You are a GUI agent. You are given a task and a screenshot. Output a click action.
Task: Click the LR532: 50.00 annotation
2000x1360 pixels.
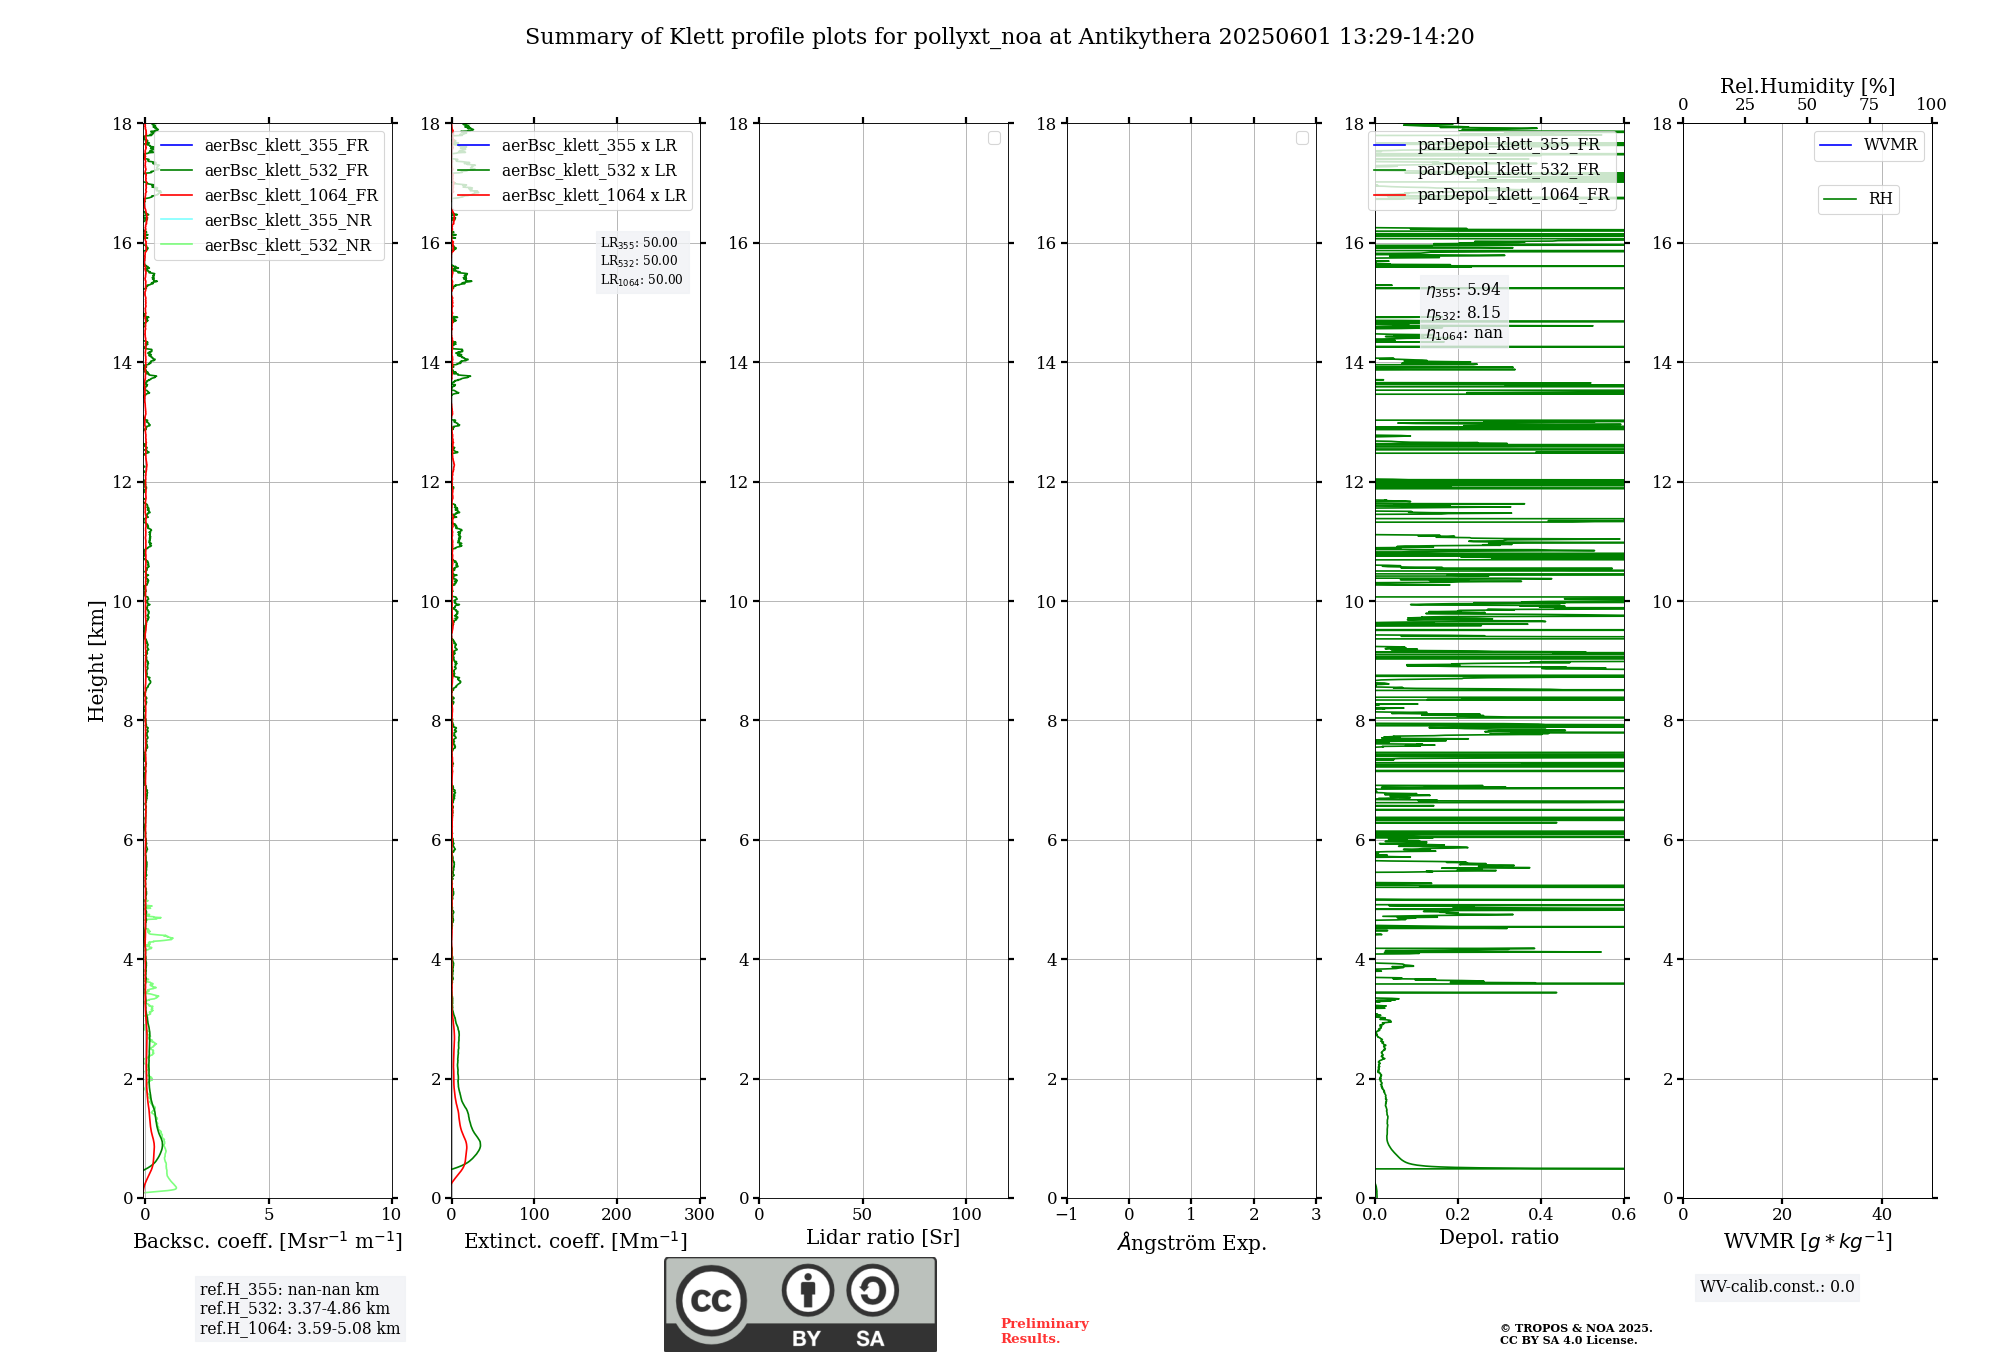point(639,261)
